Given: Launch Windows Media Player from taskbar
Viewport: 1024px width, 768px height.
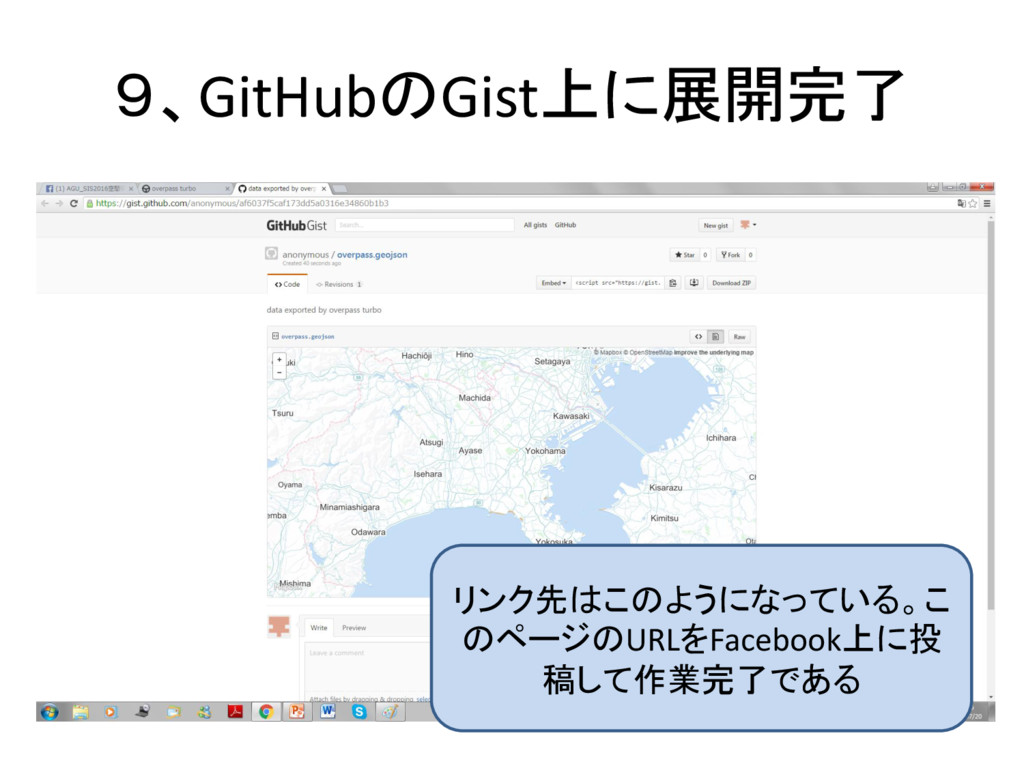Looking at the screenshot, I should (111, 712).
